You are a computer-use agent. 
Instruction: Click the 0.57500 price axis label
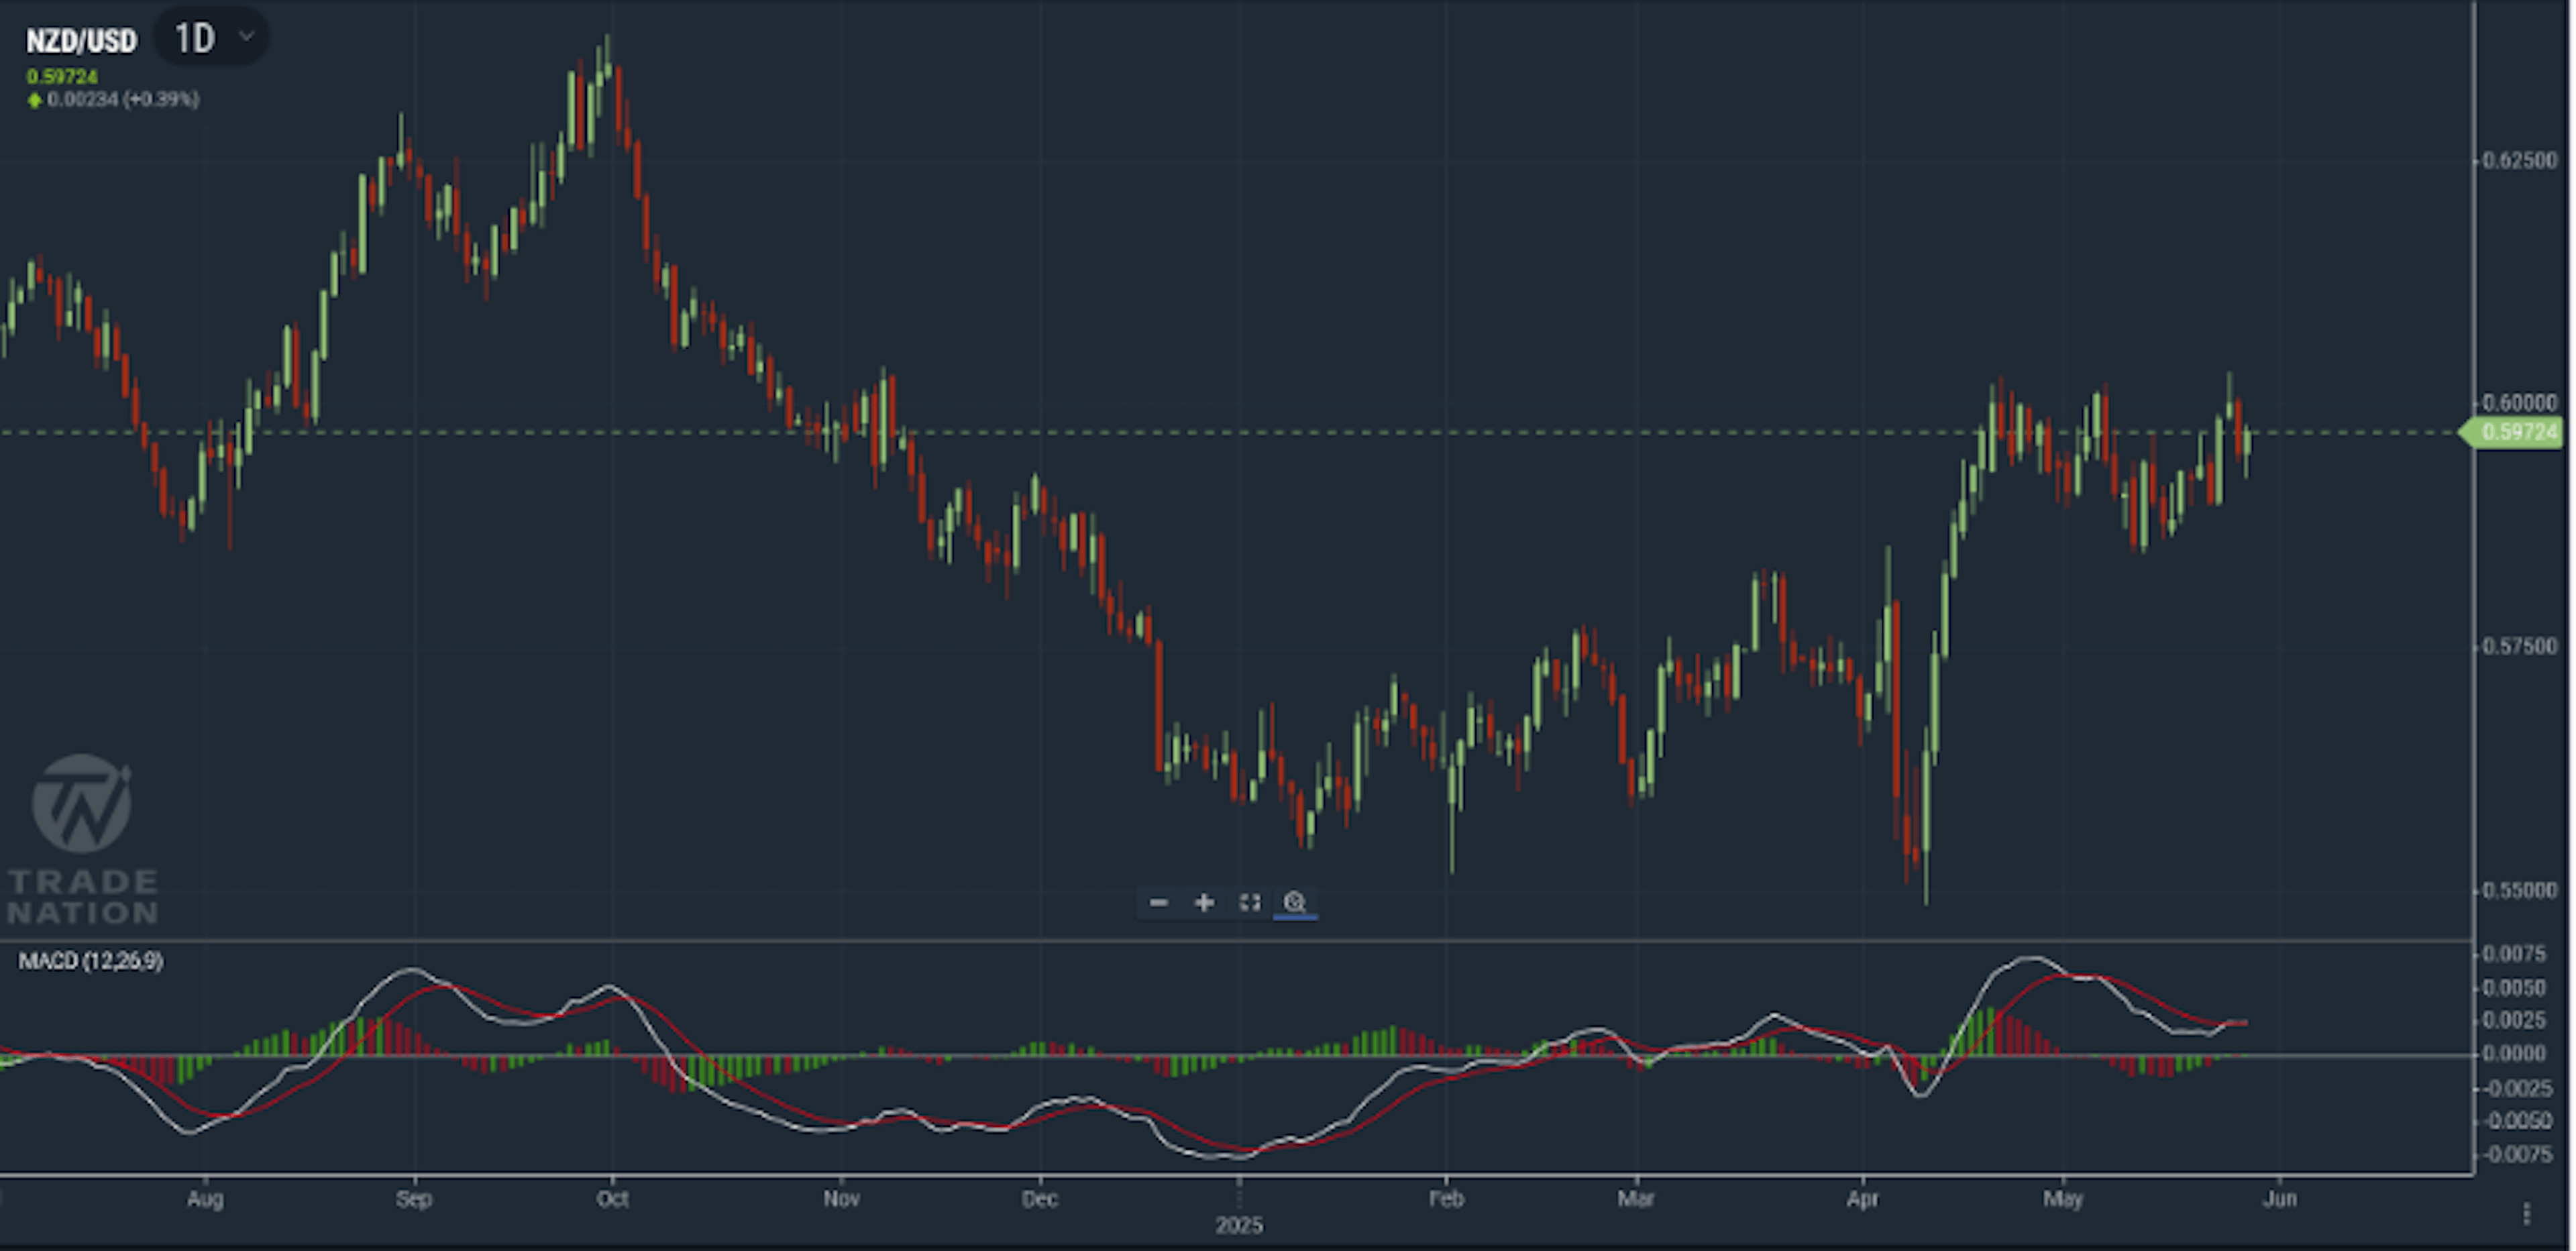click(x=2519, y=646)
